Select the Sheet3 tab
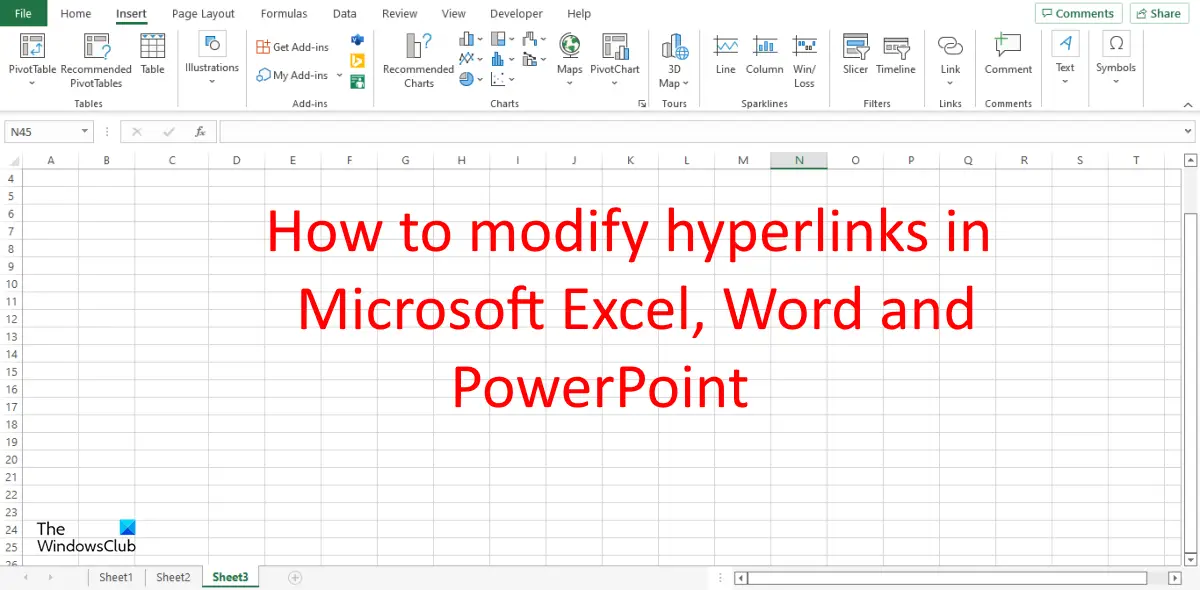The height and width of the screenshot is (590, 1200). pos(230,577)
